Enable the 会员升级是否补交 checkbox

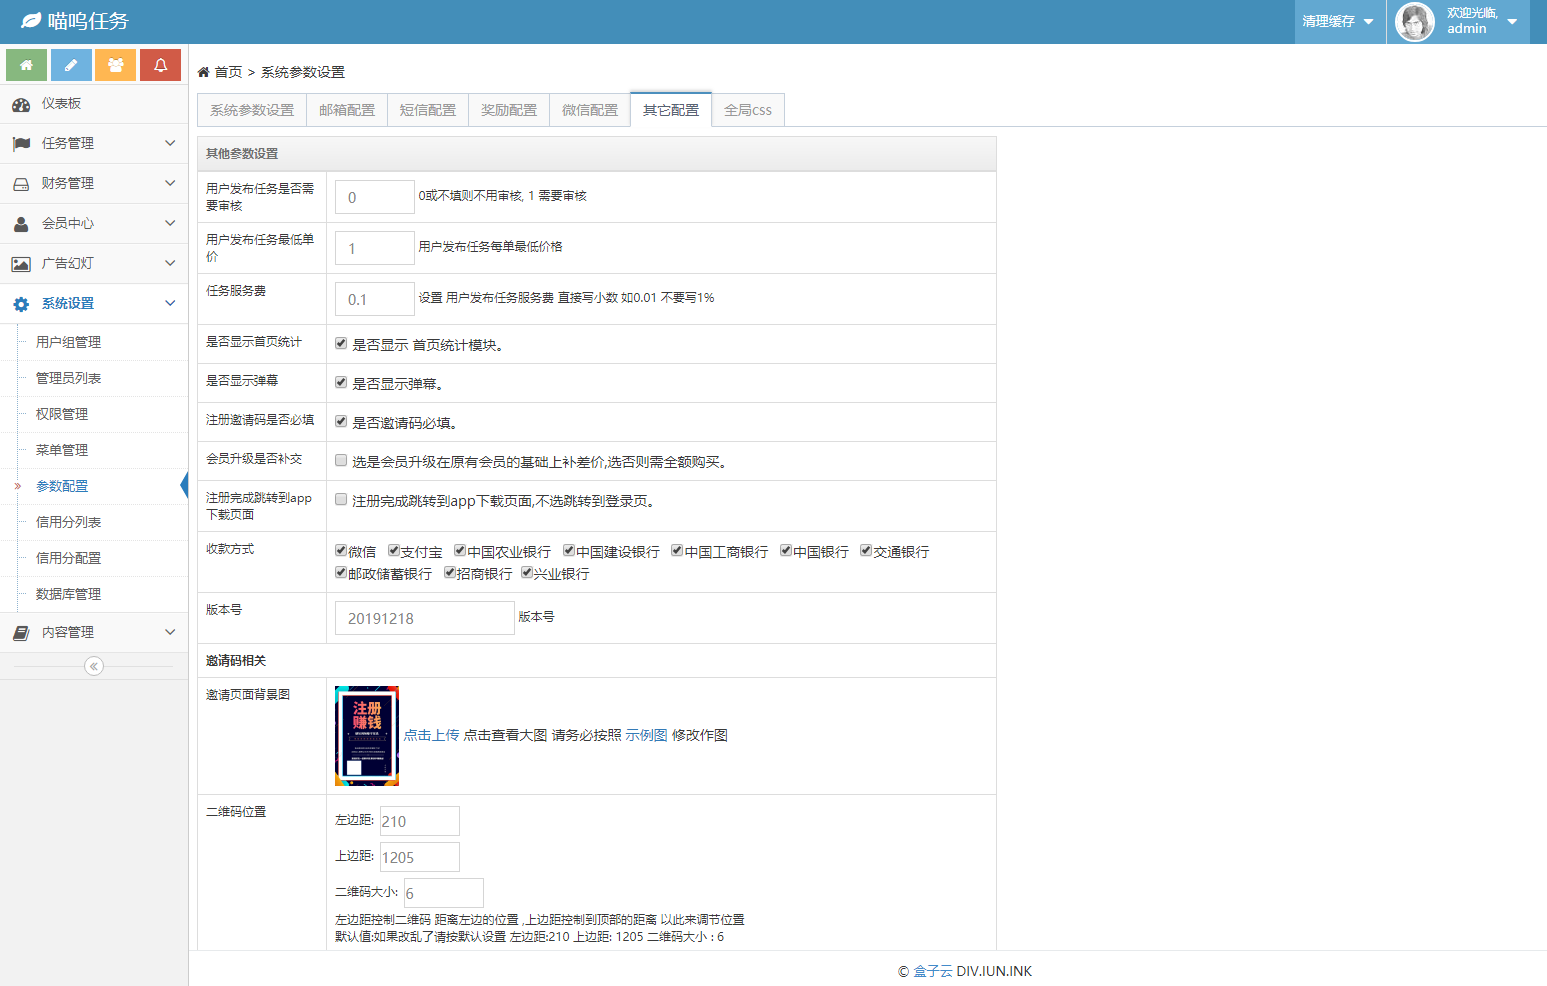pyautogui.click(x=341, y=461)
